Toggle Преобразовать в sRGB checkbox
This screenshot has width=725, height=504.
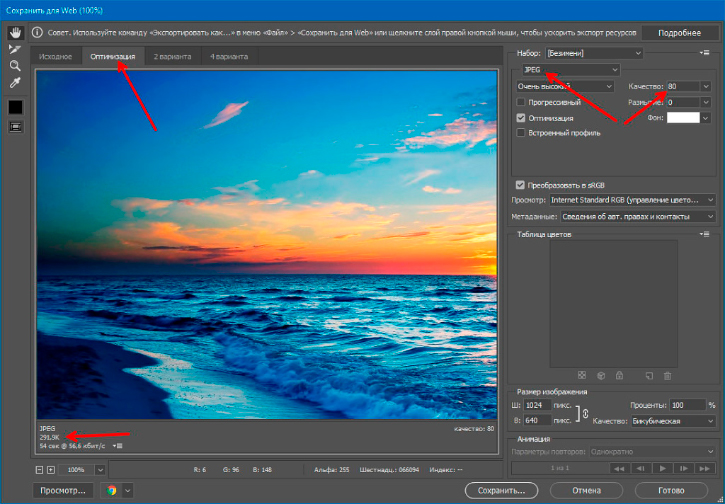click(520, 185)
